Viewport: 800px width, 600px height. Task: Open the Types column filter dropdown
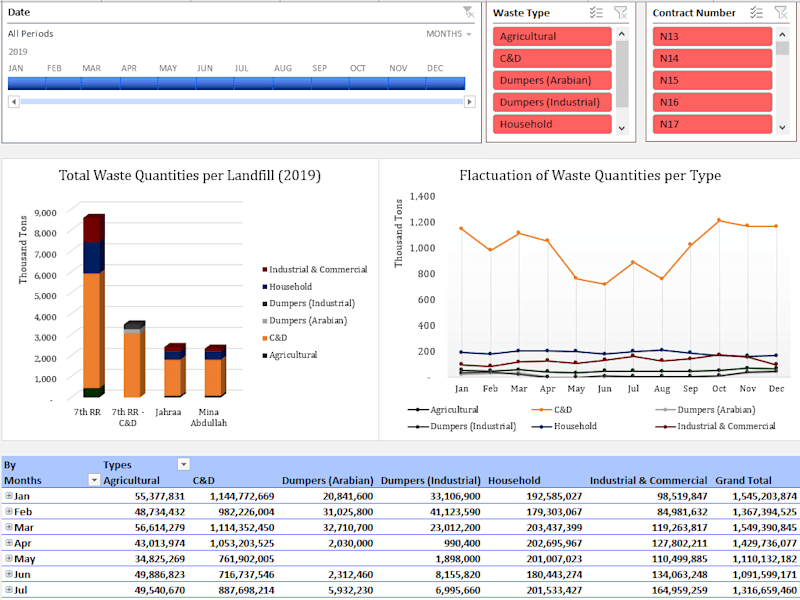(x=184, y=464)
